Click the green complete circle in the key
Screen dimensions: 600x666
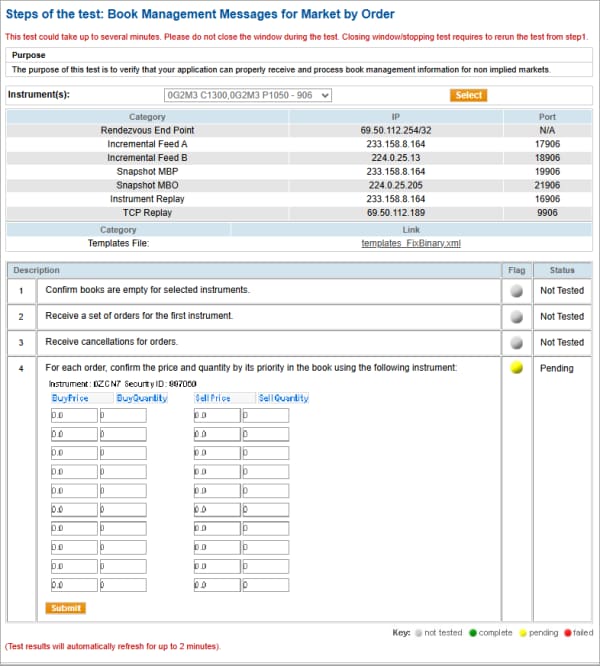point(472,633)
